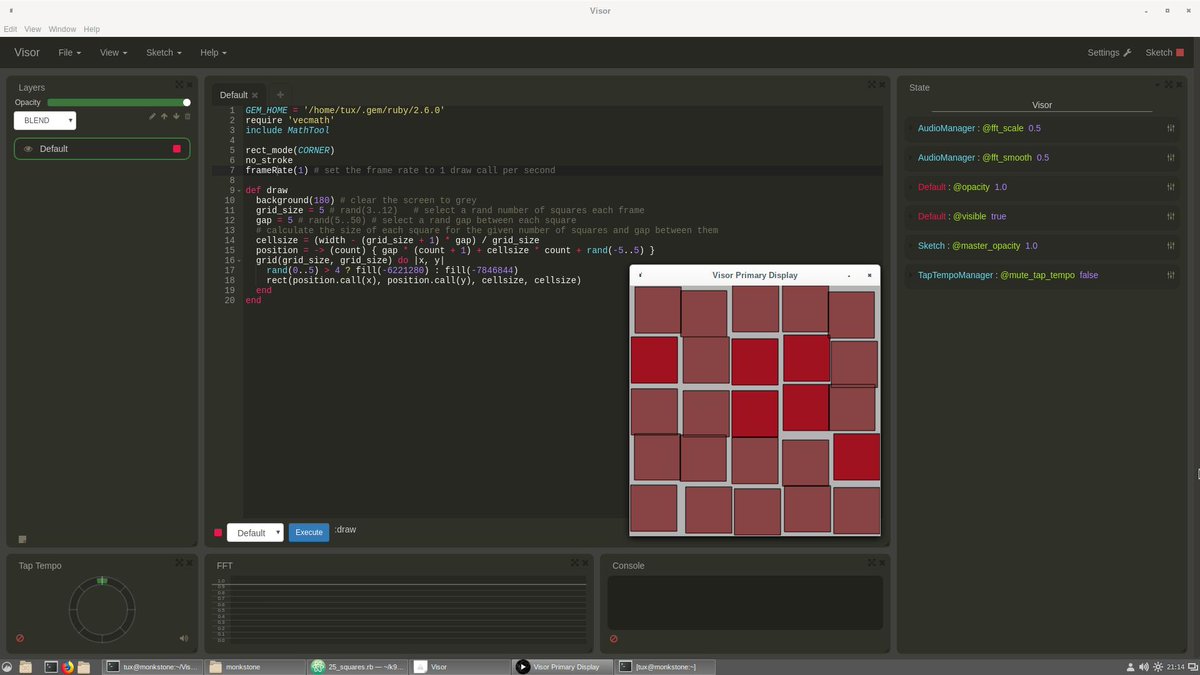Open the Help dropdown in the navbar
The width and height of the screenshot is (1200, 675).
213,52
